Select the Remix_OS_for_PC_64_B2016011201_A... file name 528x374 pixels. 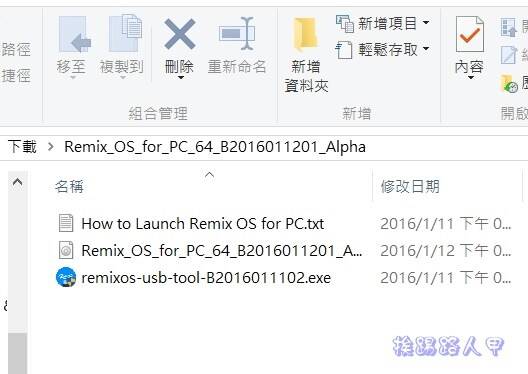(222, 250)
